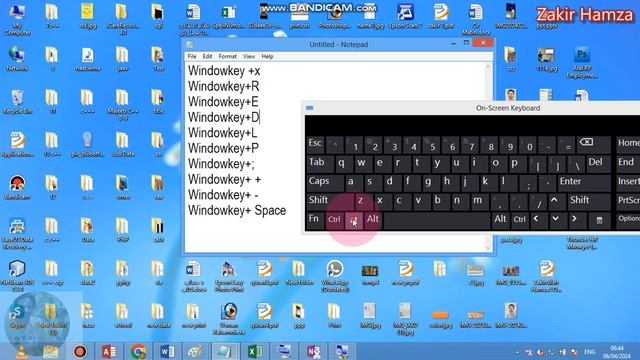
Task: Select WhatsApp desktop shortcut
Action: 335,276
